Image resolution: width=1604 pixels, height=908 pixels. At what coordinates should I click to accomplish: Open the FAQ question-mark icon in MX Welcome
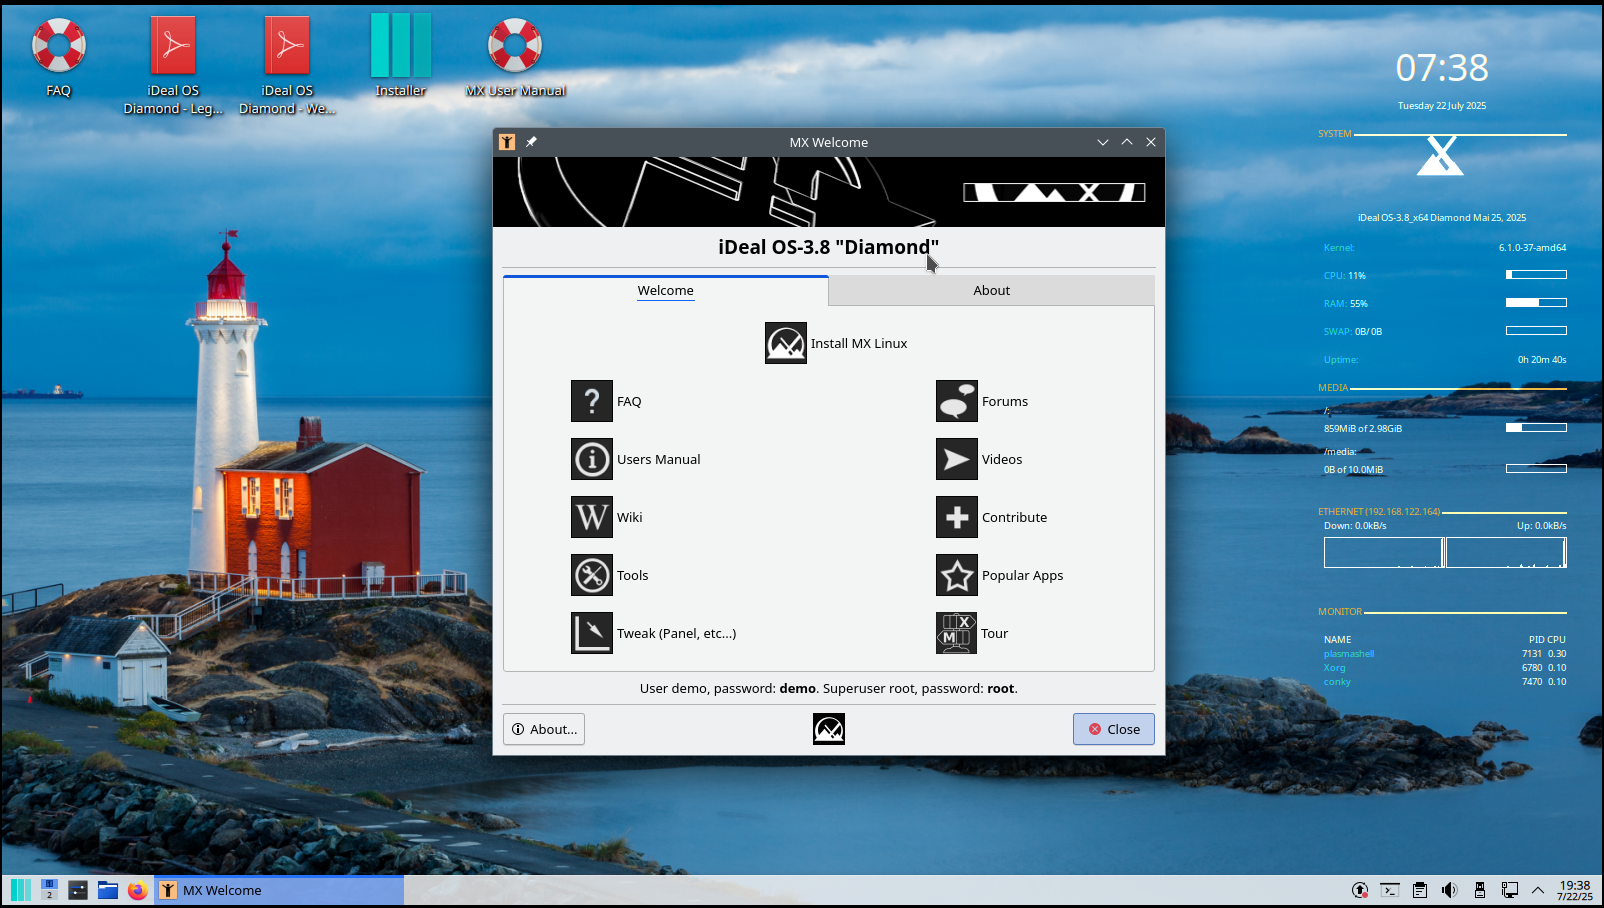592,401
